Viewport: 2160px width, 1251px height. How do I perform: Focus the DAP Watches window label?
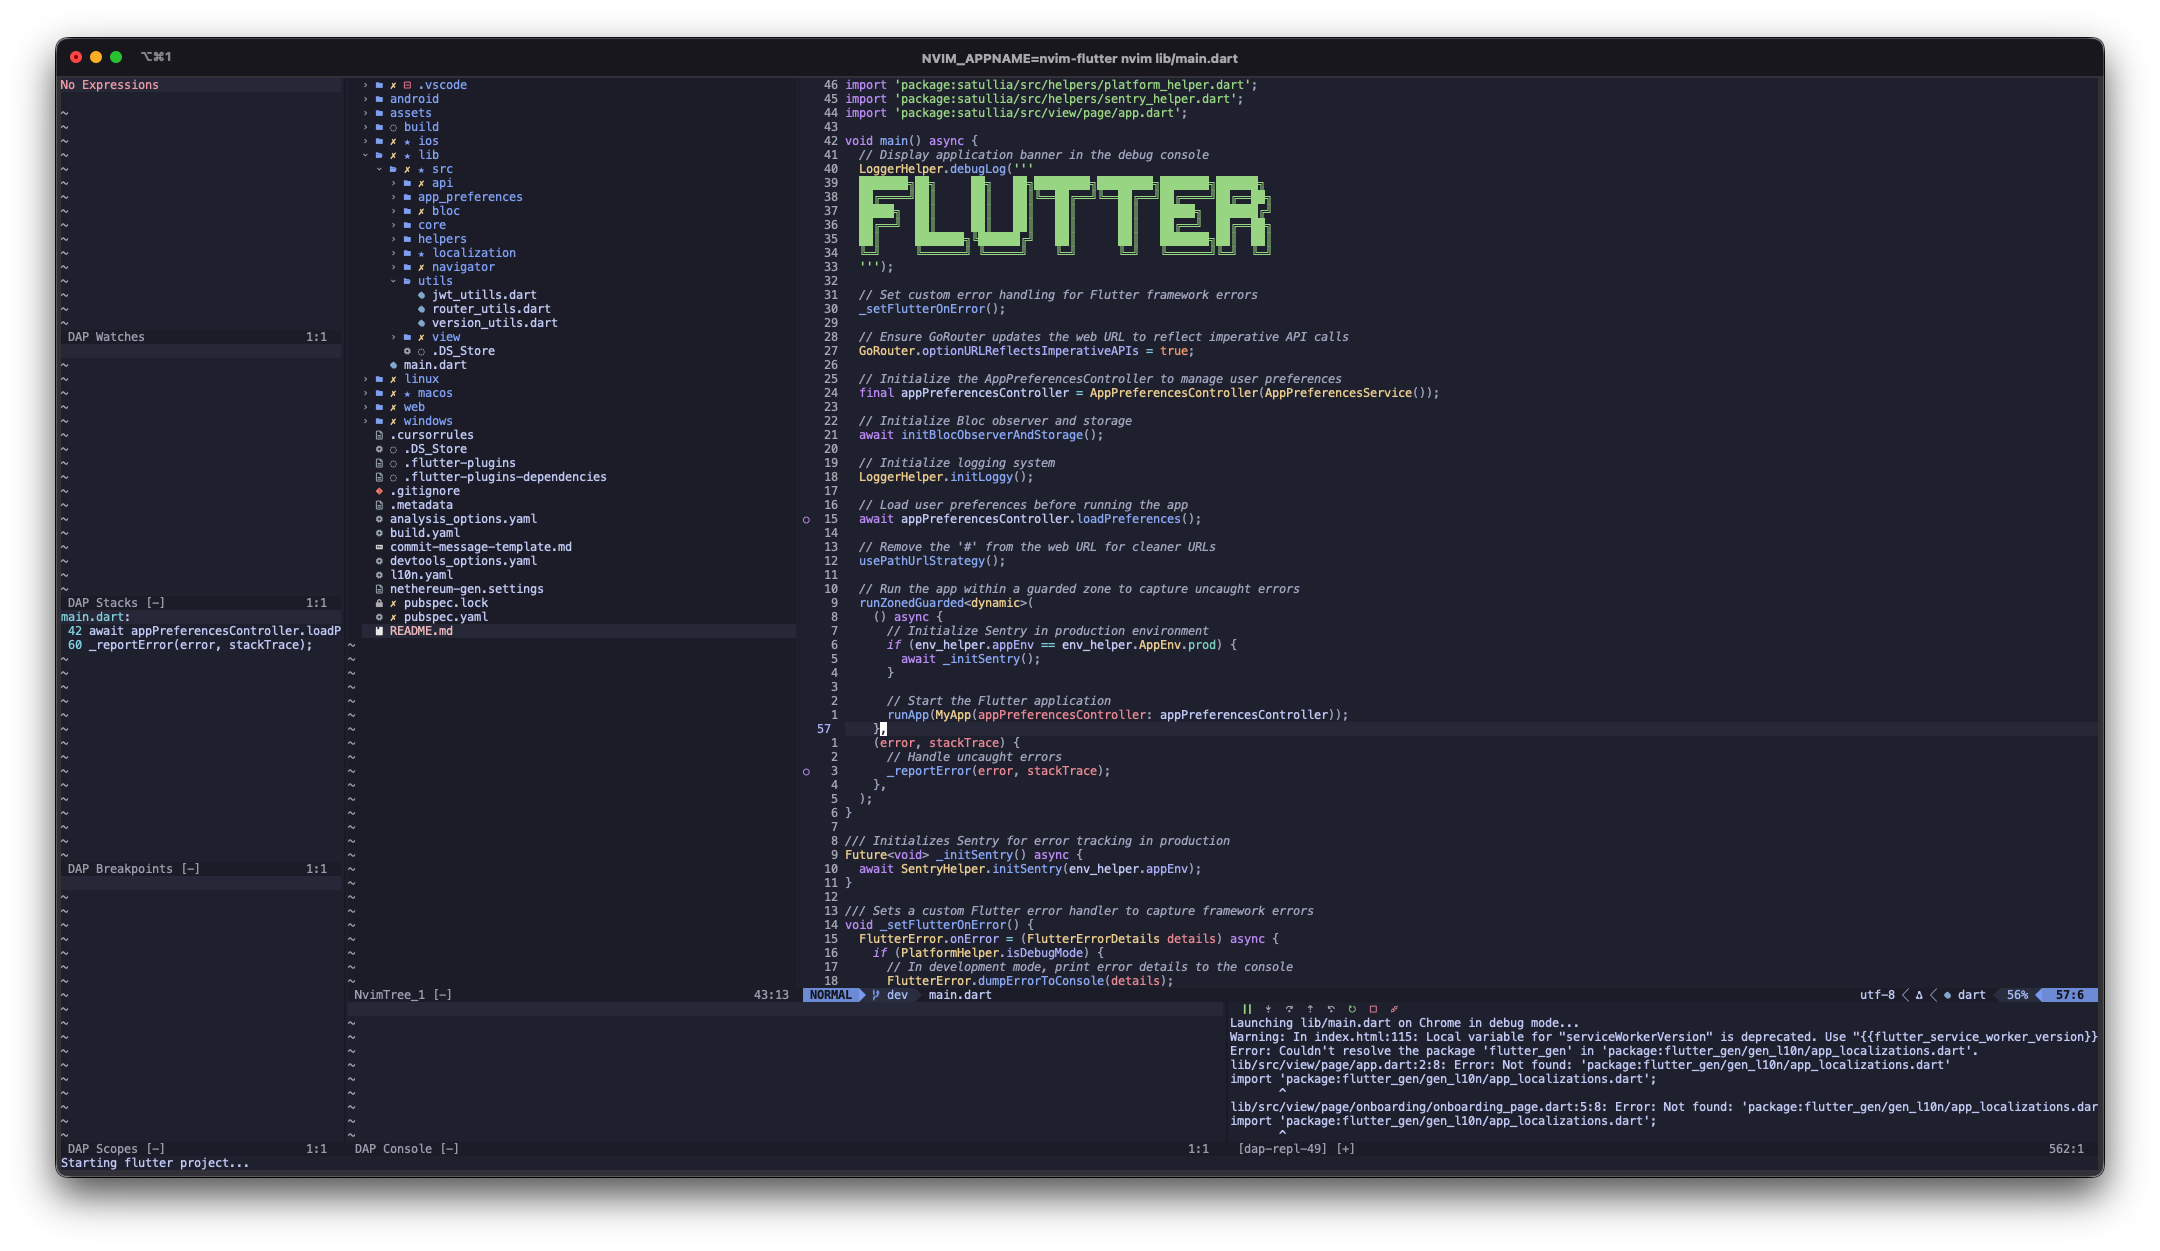coord(106,337)
